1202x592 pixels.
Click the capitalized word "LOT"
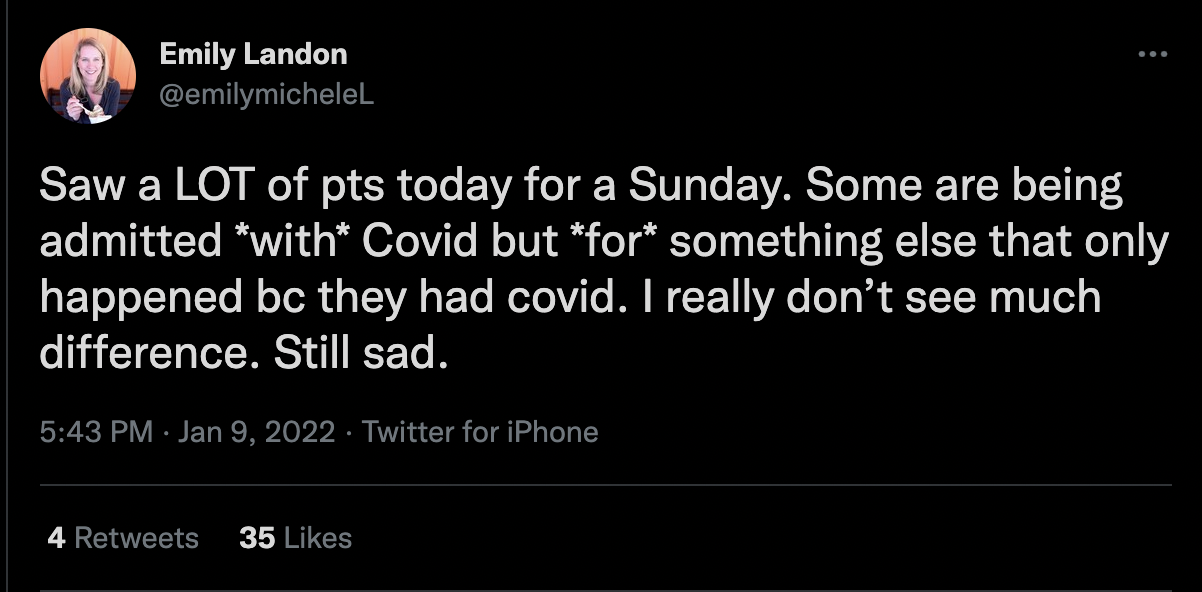click(187, 186)
